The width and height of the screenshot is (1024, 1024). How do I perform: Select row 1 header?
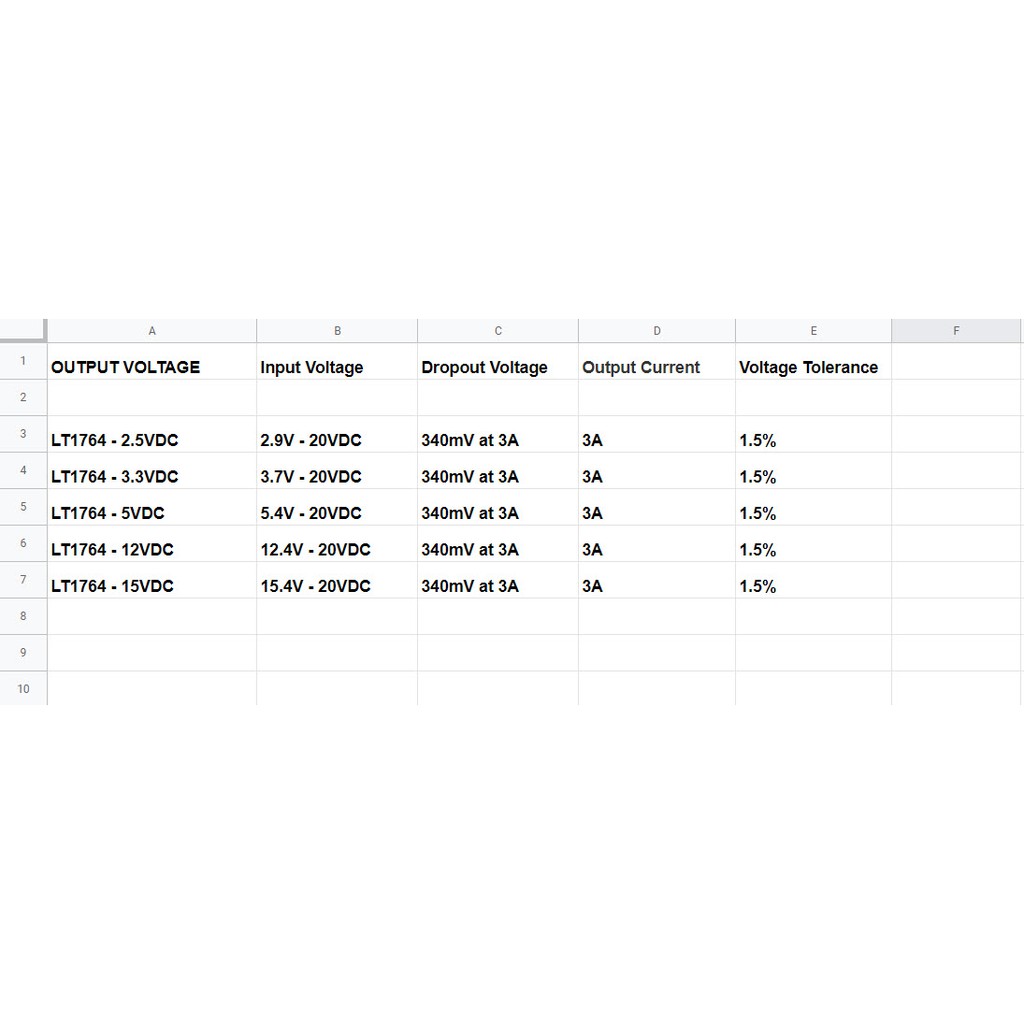pos(23,361)
